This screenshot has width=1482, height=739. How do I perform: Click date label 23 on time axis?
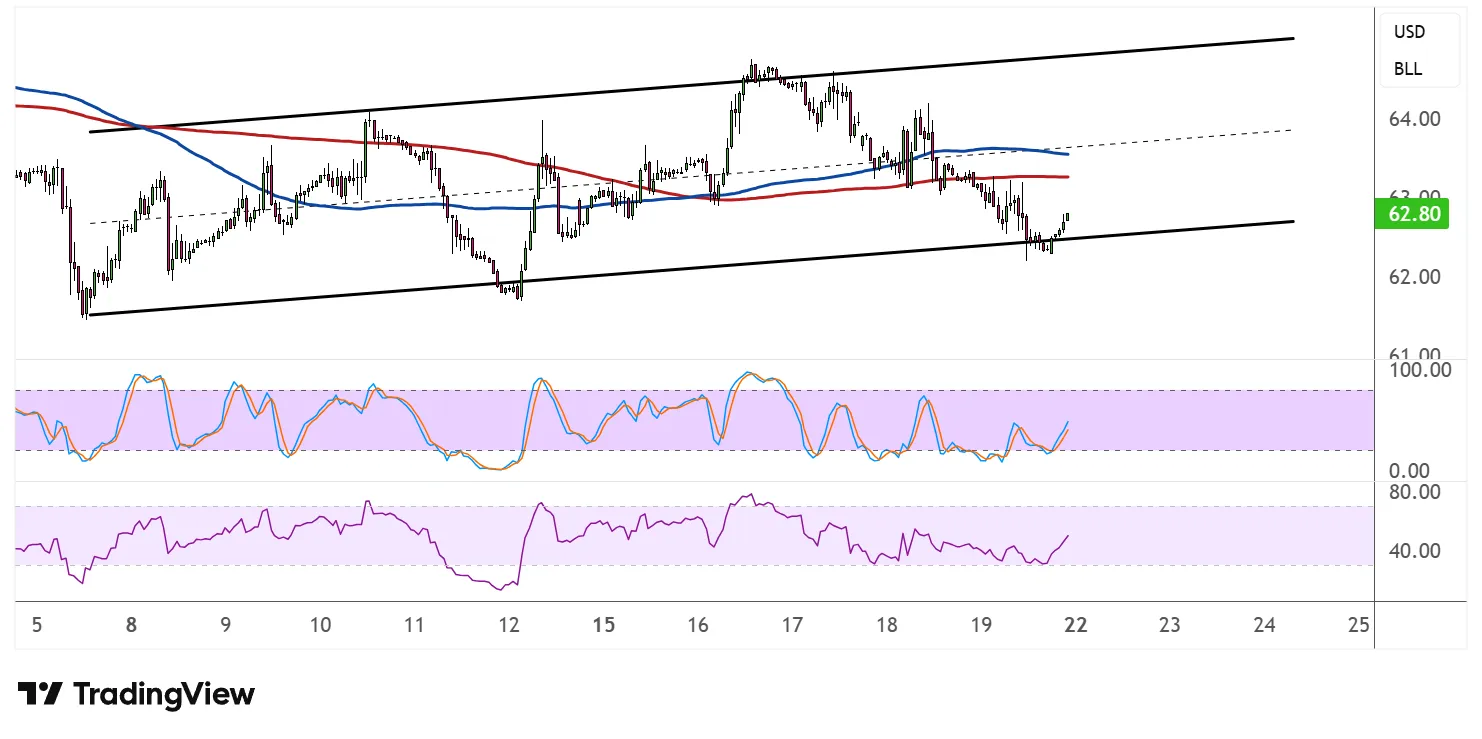1169,626
